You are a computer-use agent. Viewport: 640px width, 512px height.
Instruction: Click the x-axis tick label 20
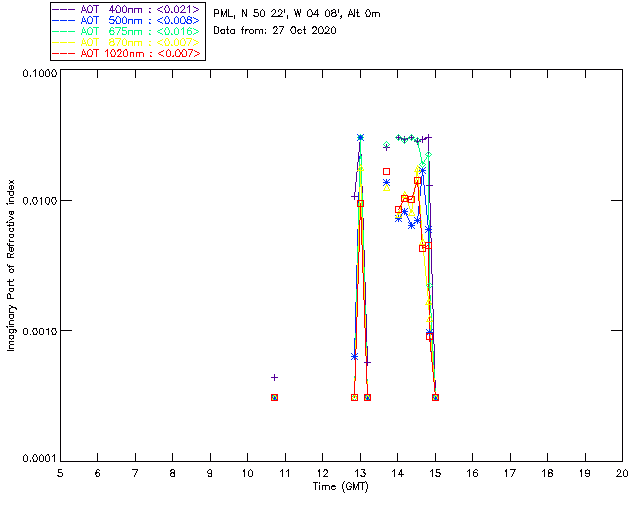(x=622, y=473)
